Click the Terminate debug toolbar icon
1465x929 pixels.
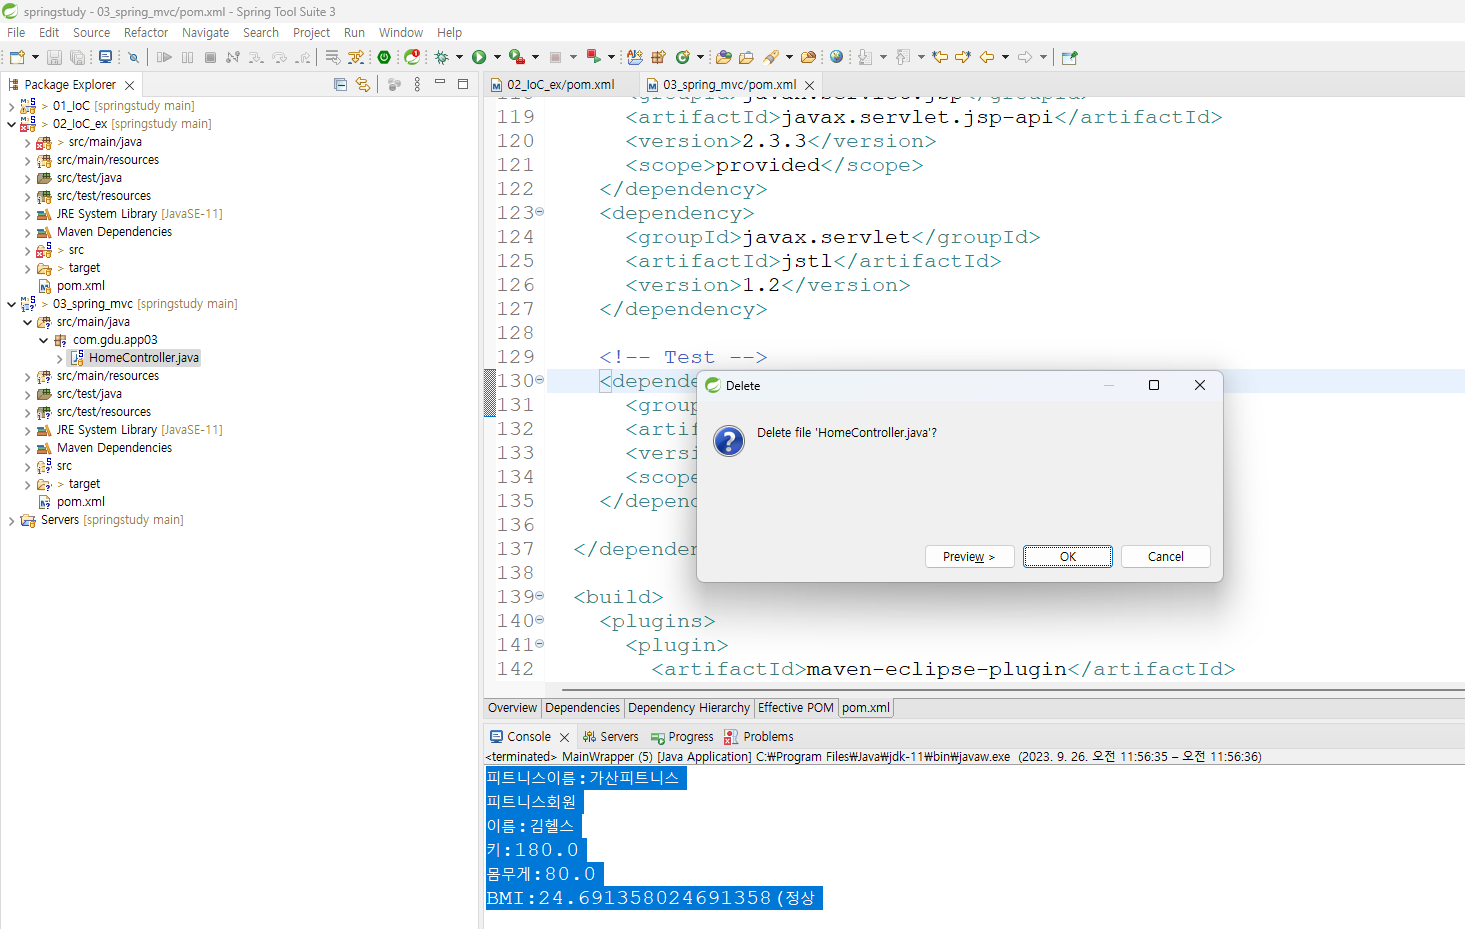click(x=210, y=57)
